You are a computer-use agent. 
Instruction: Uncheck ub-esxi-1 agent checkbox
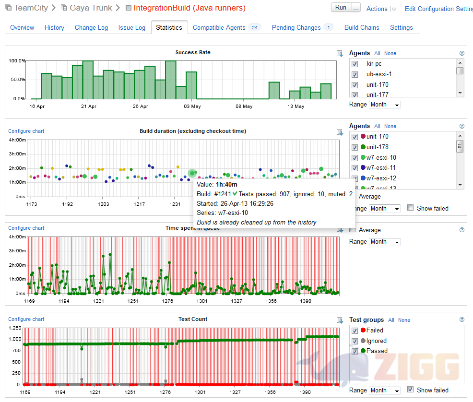tap(355, 74)
